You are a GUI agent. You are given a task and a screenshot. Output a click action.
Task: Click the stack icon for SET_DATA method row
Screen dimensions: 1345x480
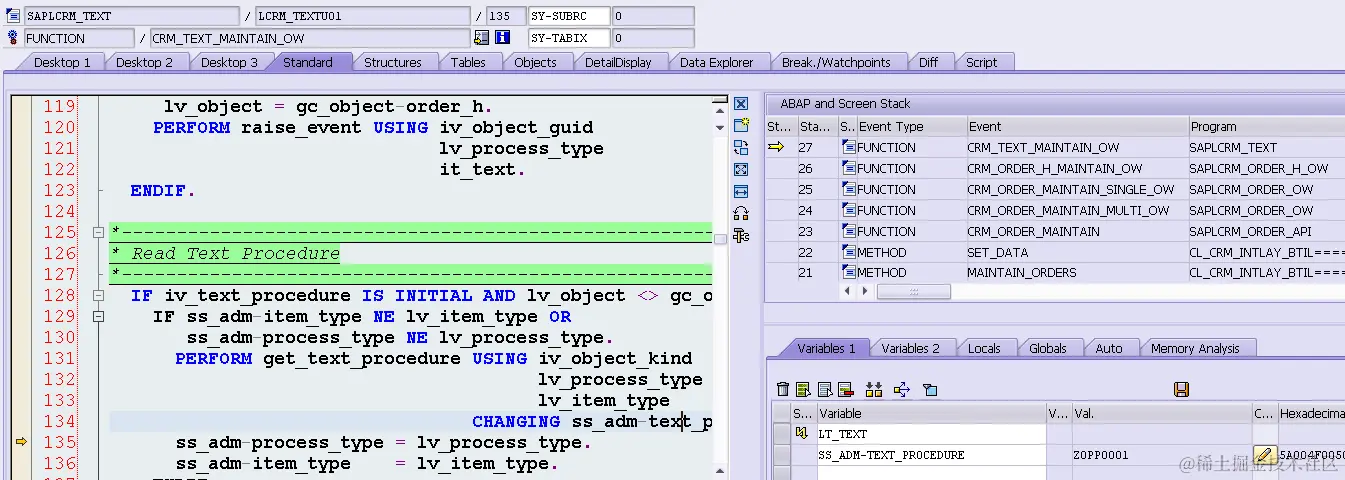(849, 252)
